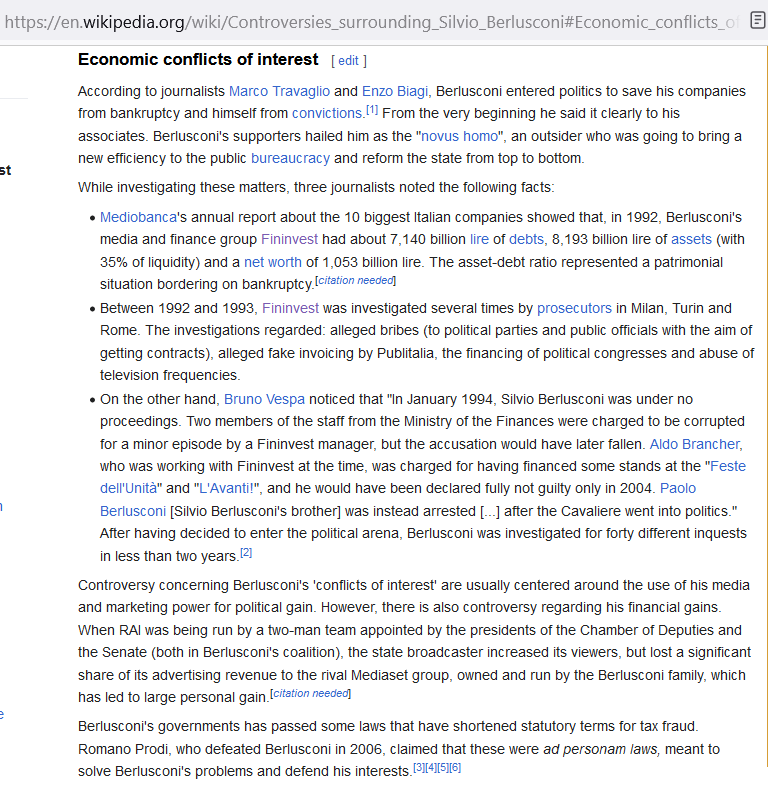
Task: Click citation needed after personal gain sentence
Action: click(x=310, y=694)
